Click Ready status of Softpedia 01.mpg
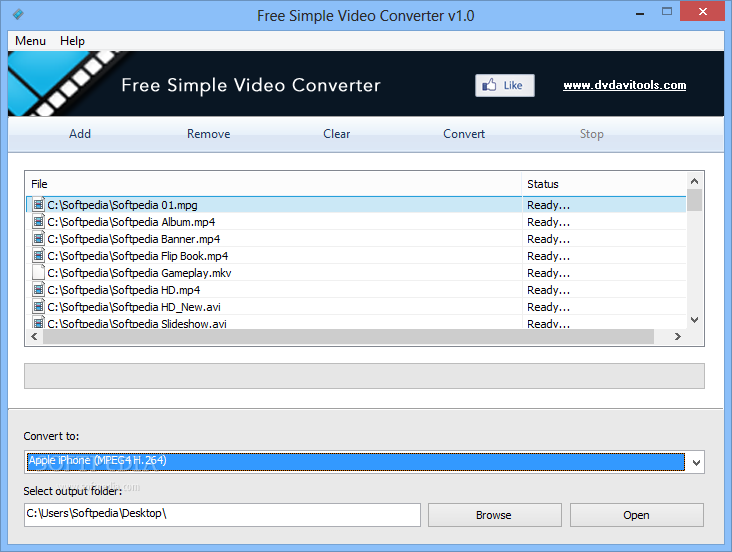732x552 pixels. [549, 205]
